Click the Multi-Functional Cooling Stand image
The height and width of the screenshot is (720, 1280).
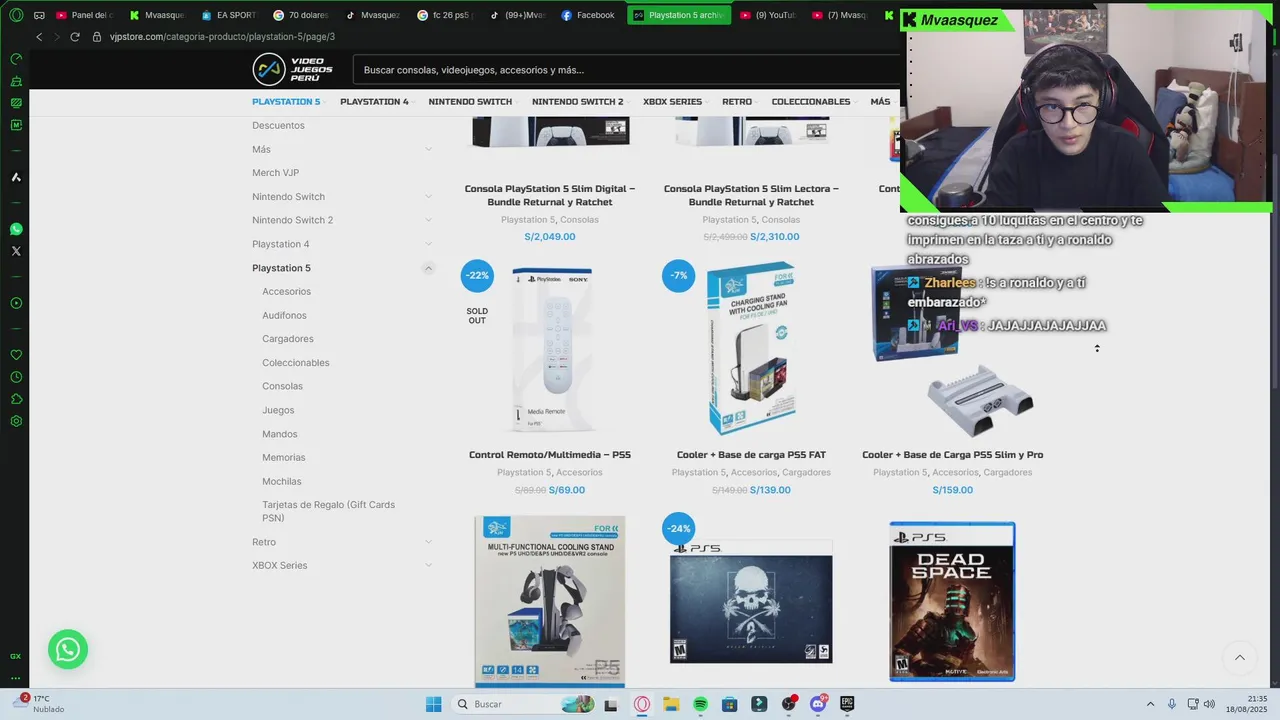click(x=550, y=602)
